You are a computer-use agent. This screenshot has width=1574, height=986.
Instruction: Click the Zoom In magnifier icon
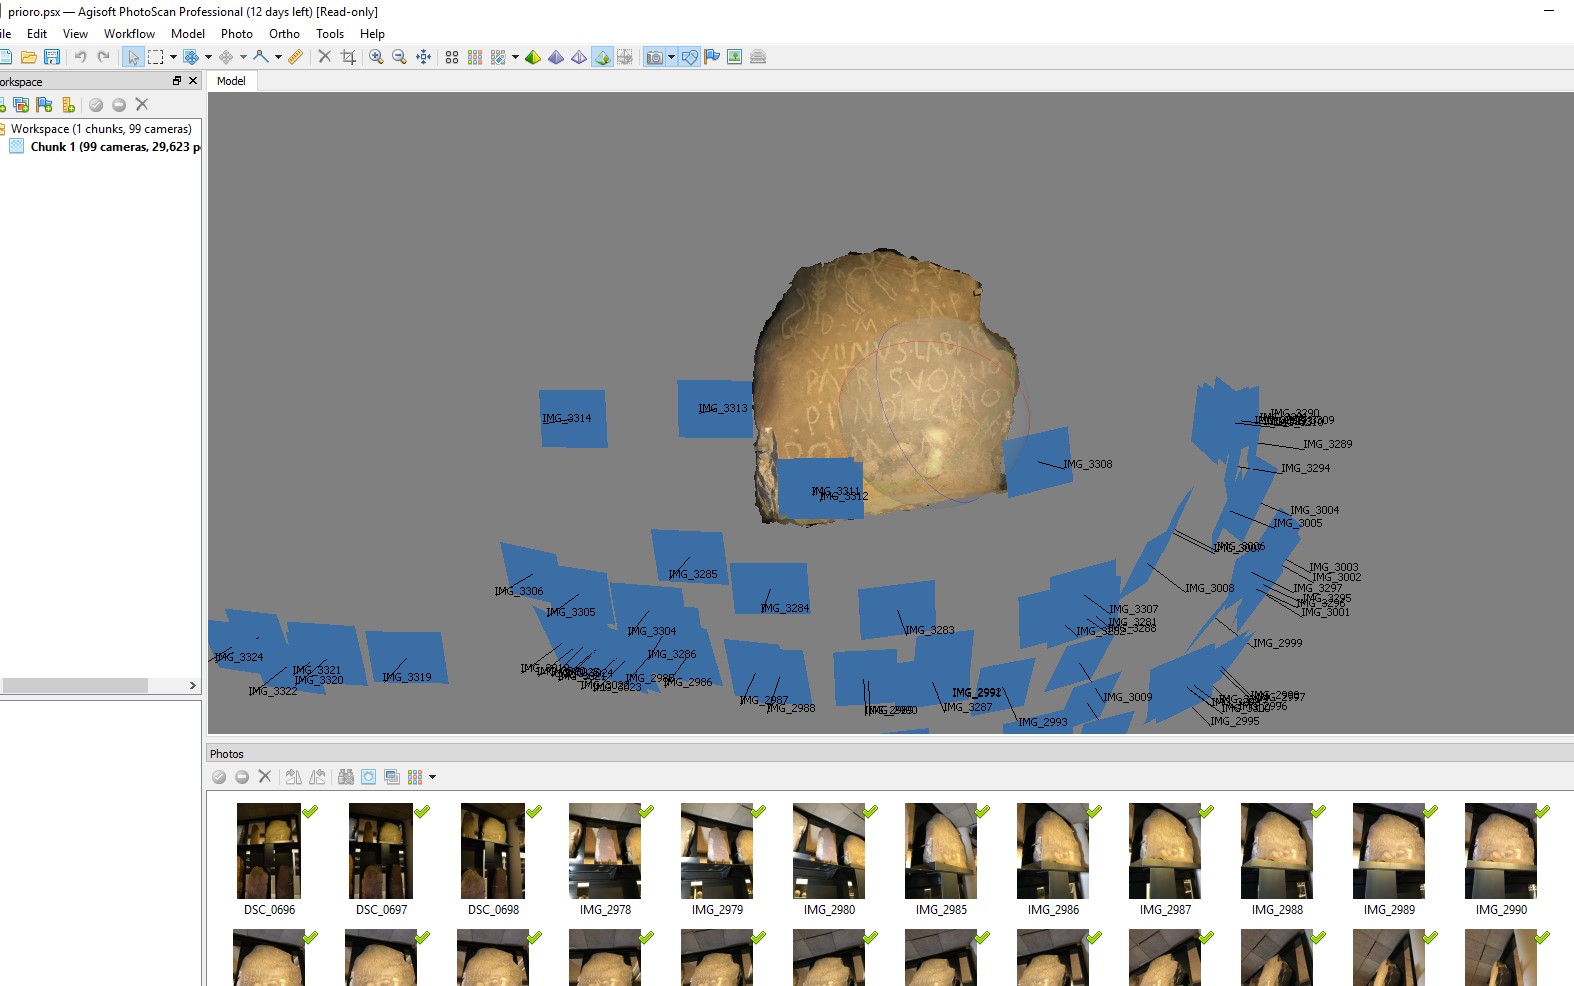tap(376, 57)
